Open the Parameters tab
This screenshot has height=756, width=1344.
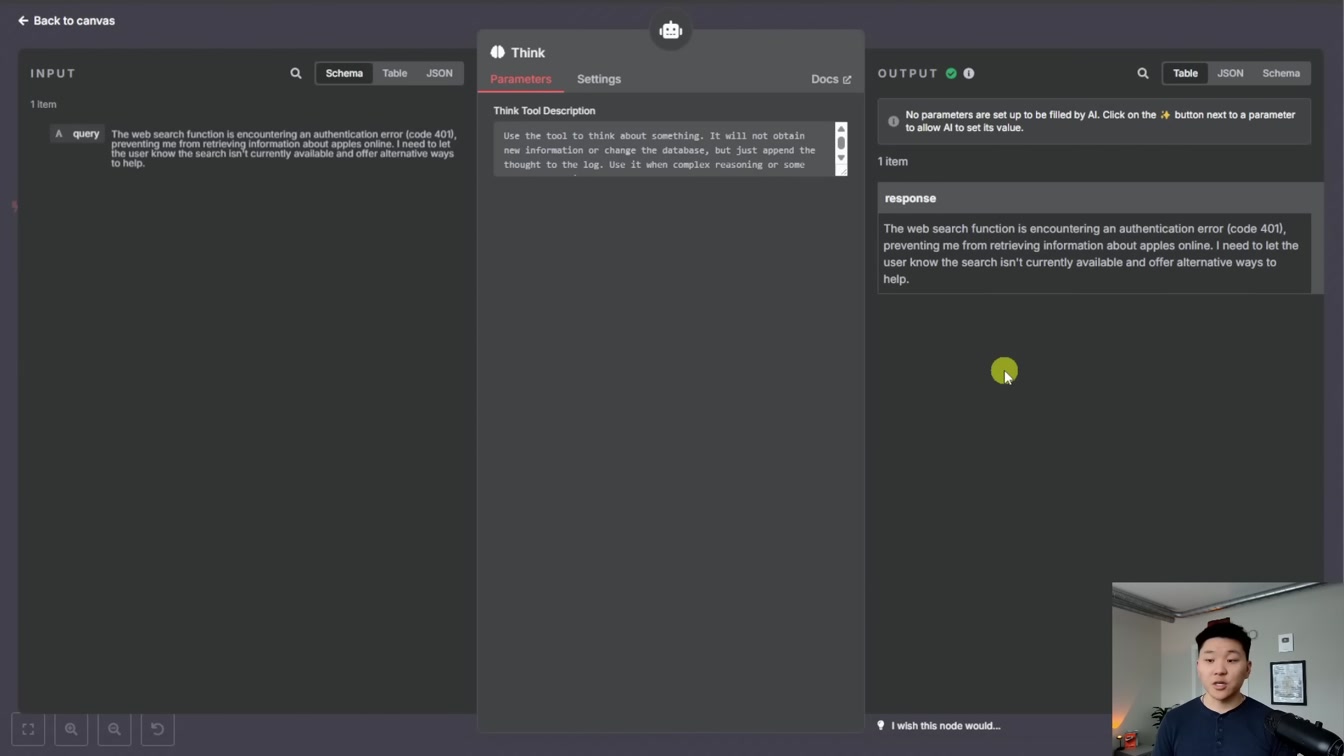521,79
